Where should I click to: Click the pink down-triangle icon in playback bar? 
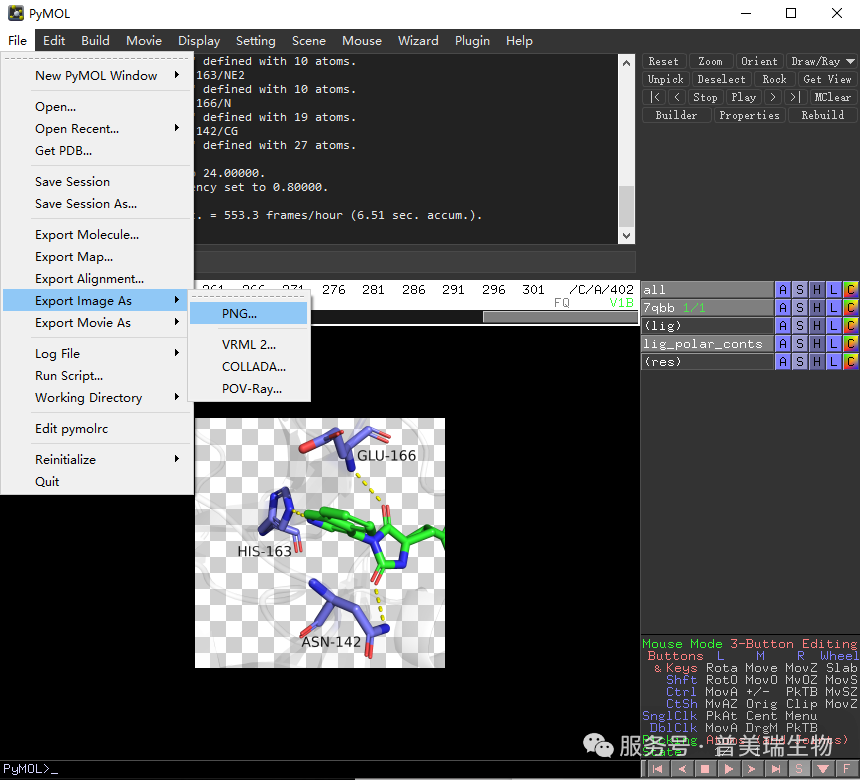tap(823, 769)
